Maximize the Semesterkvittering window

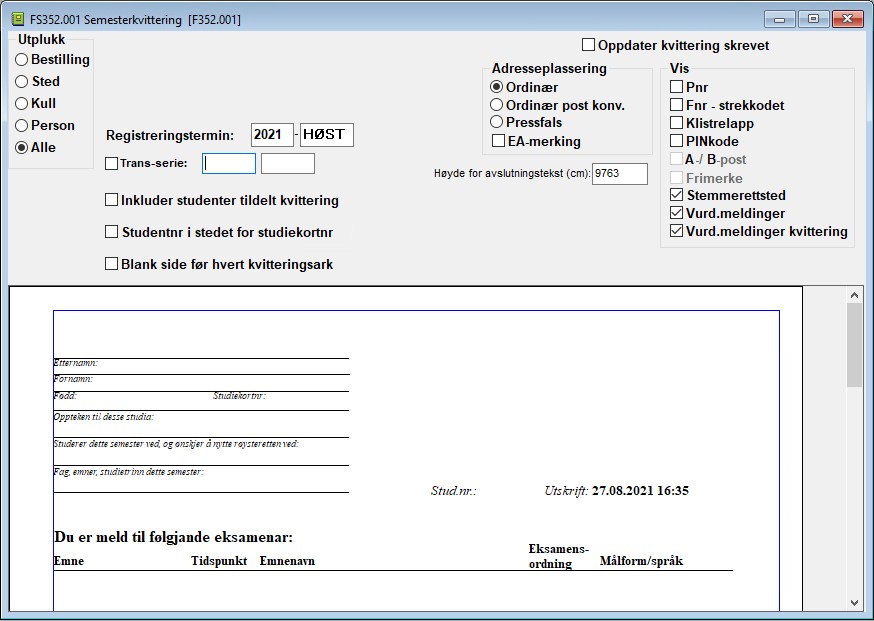click(813, 19)
